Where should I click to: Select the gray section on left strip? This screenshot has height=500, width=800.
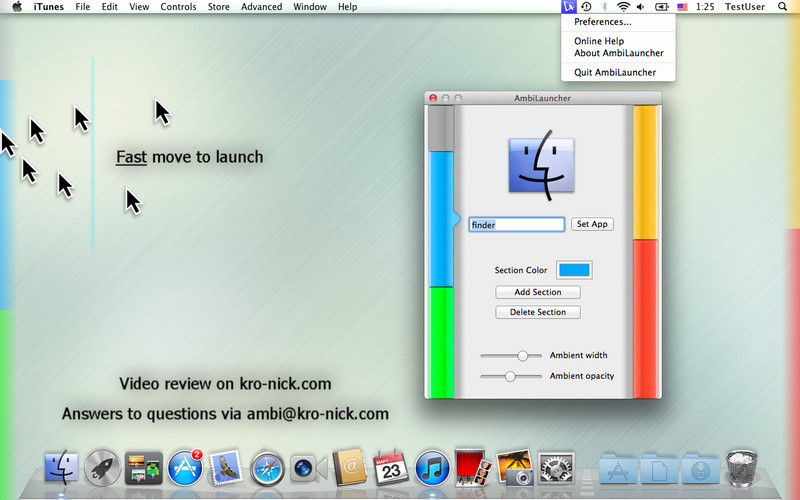(x=441, y=129)
